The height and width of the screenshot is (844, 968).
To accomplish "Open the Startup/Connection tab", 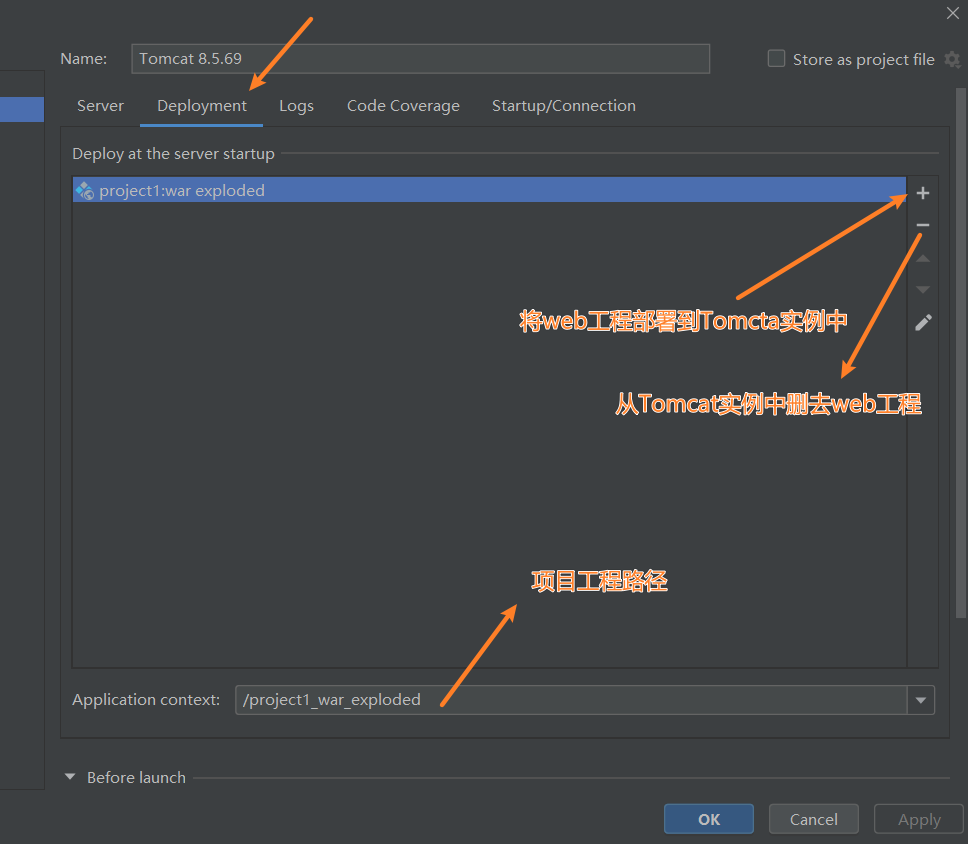I will (x=564, y=106).
